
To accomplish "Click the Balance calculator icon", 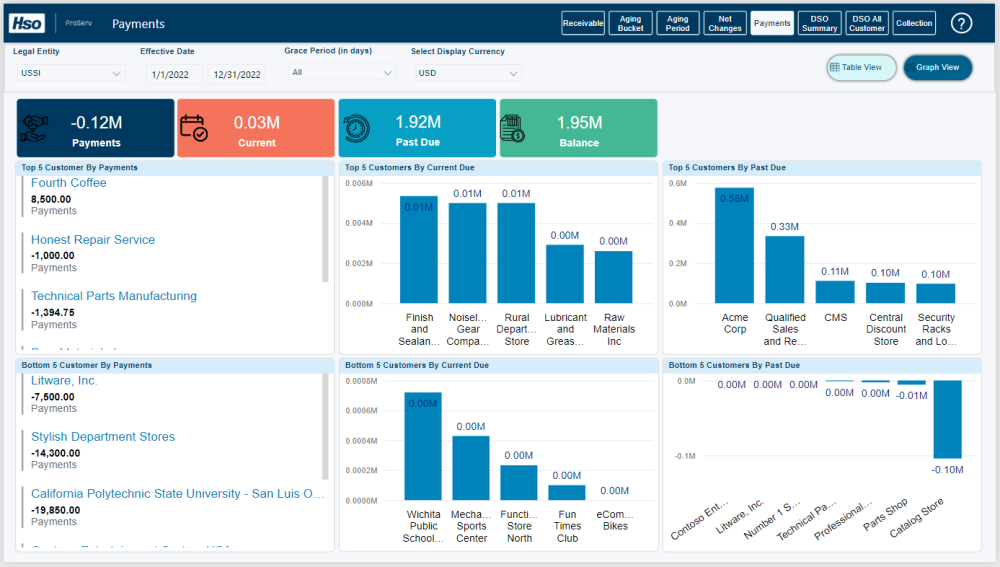I will tap(514, 128).
